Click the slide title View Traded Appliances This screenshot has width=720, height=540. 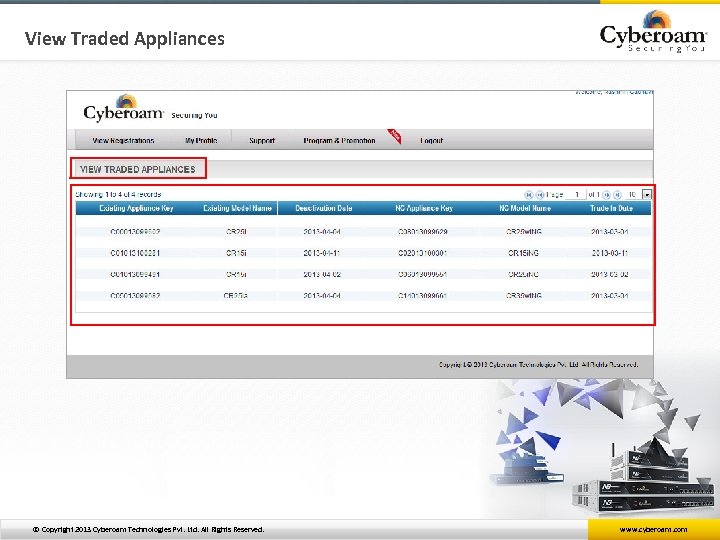tap(124, 39)
